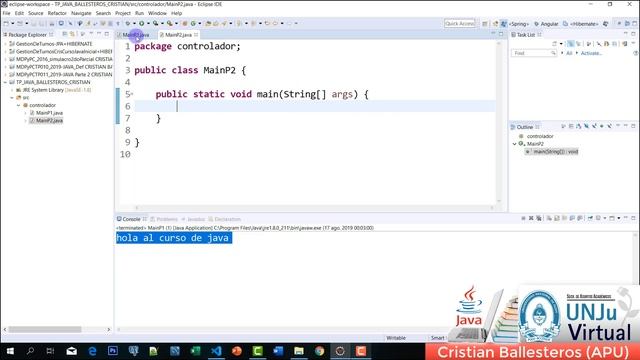
Task: Open the Windows Start menu
Action: (x=10, y=351)
